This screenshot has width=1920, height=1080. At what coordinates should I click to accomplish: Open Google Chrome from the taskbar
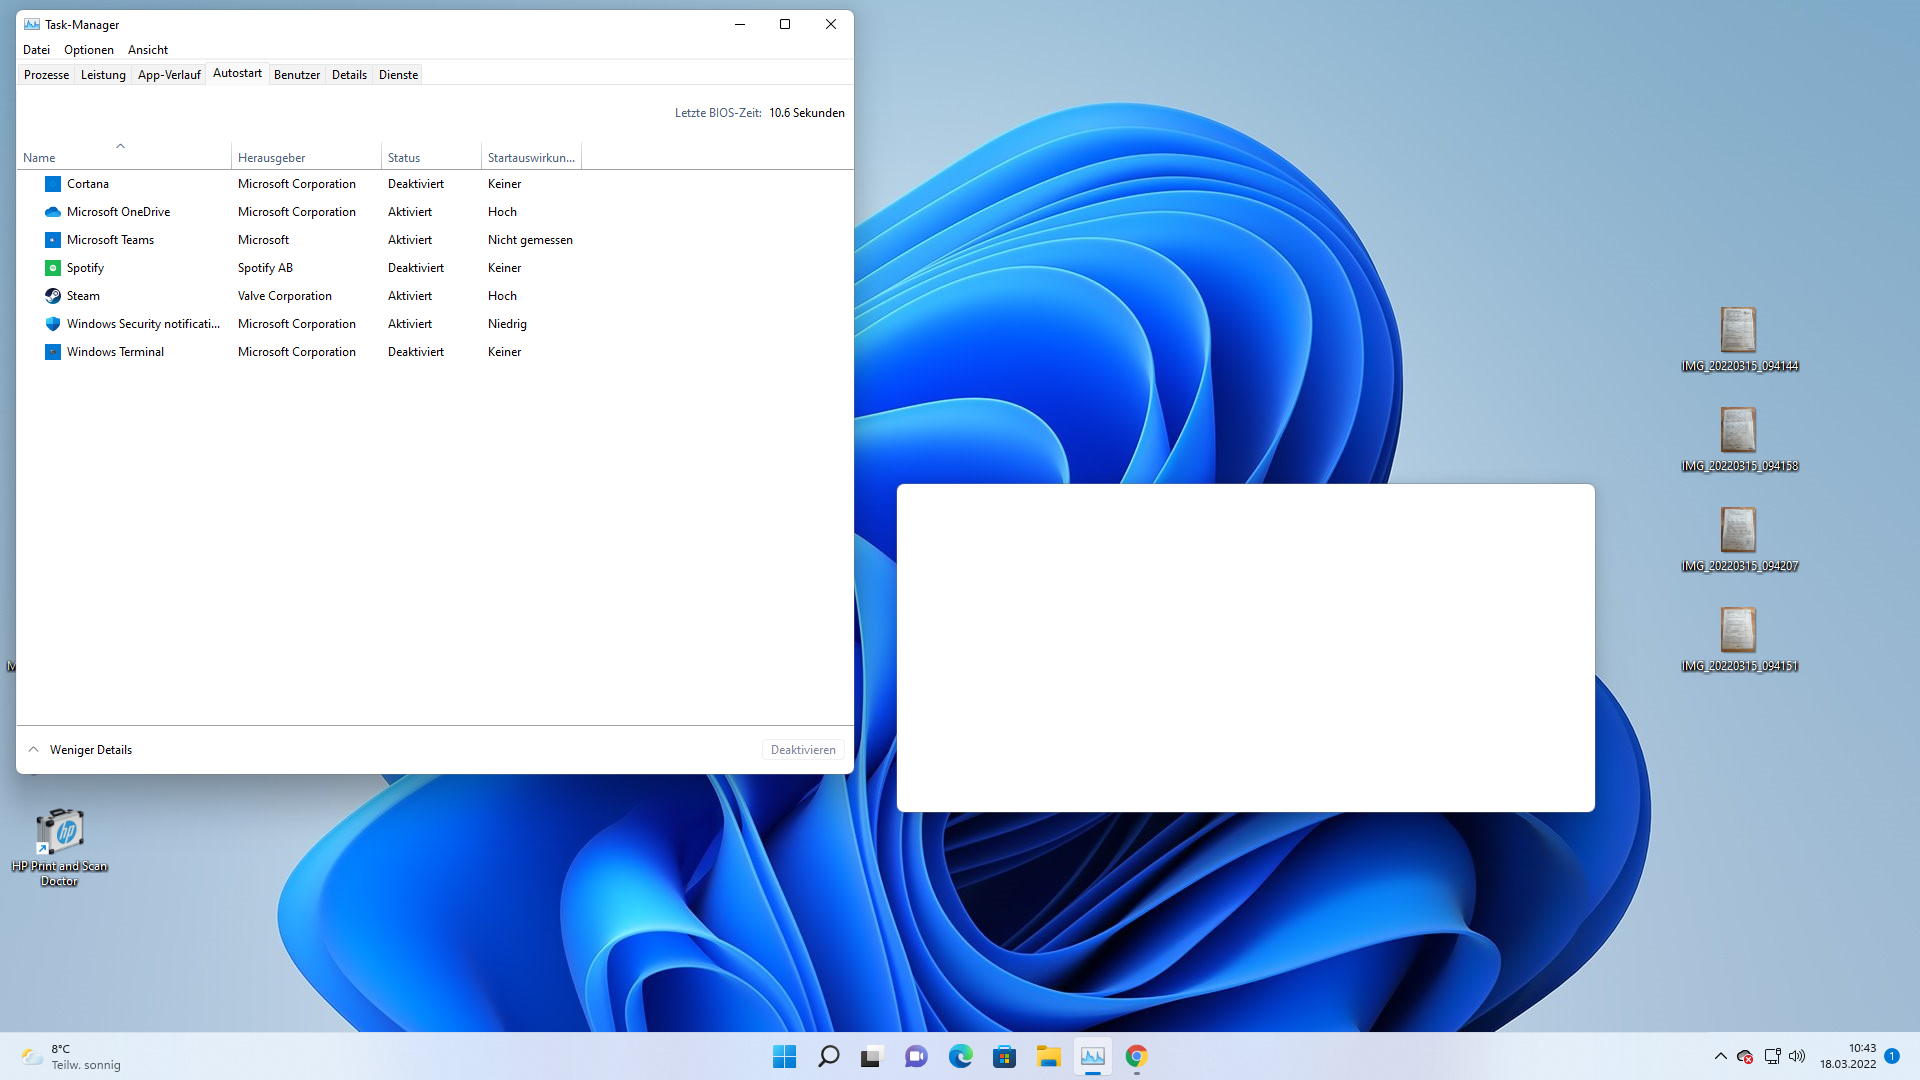coord(1136,1056)
